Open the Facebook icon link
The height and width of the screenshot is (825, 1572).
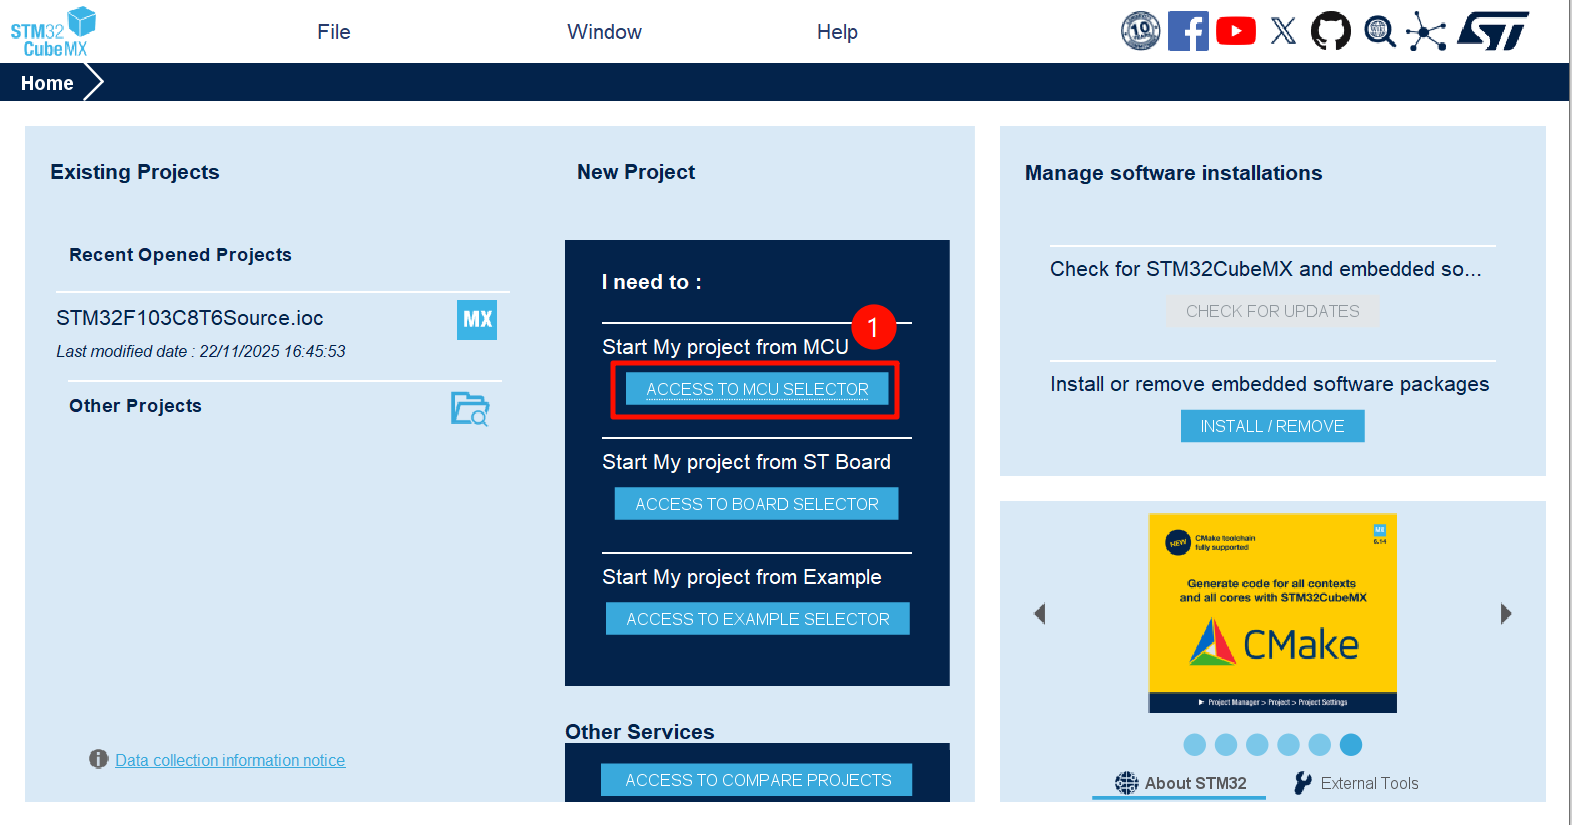1188,31
